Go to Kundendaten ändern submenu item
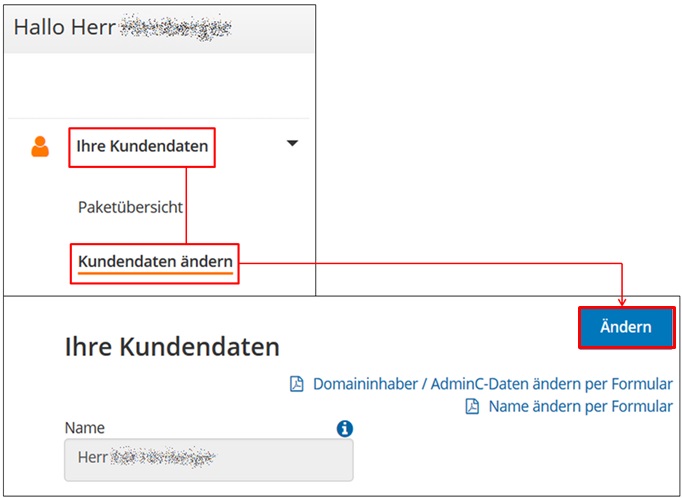 [x=155, y=262]
